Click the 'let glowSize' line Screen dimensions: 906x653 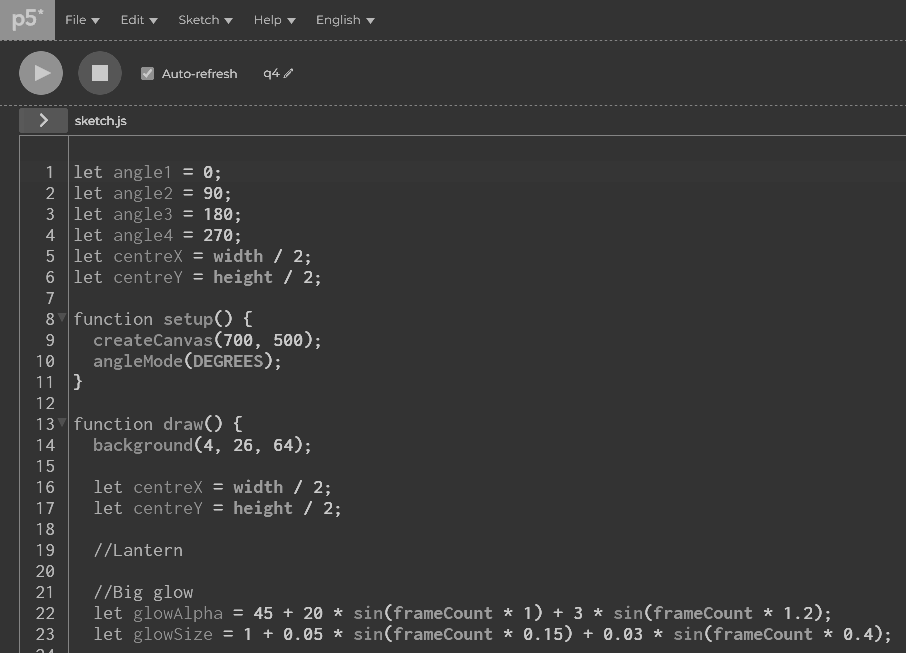click(492, 634)
